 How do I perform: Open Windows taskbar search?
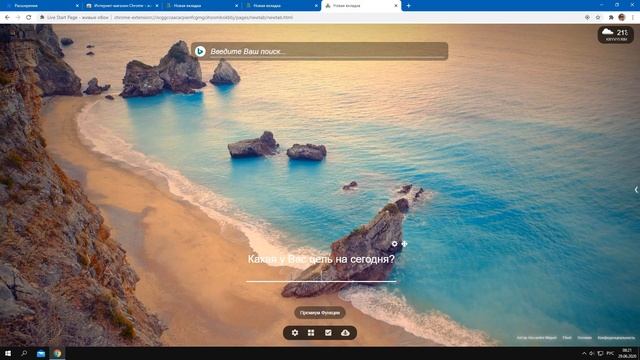[24, 353]
